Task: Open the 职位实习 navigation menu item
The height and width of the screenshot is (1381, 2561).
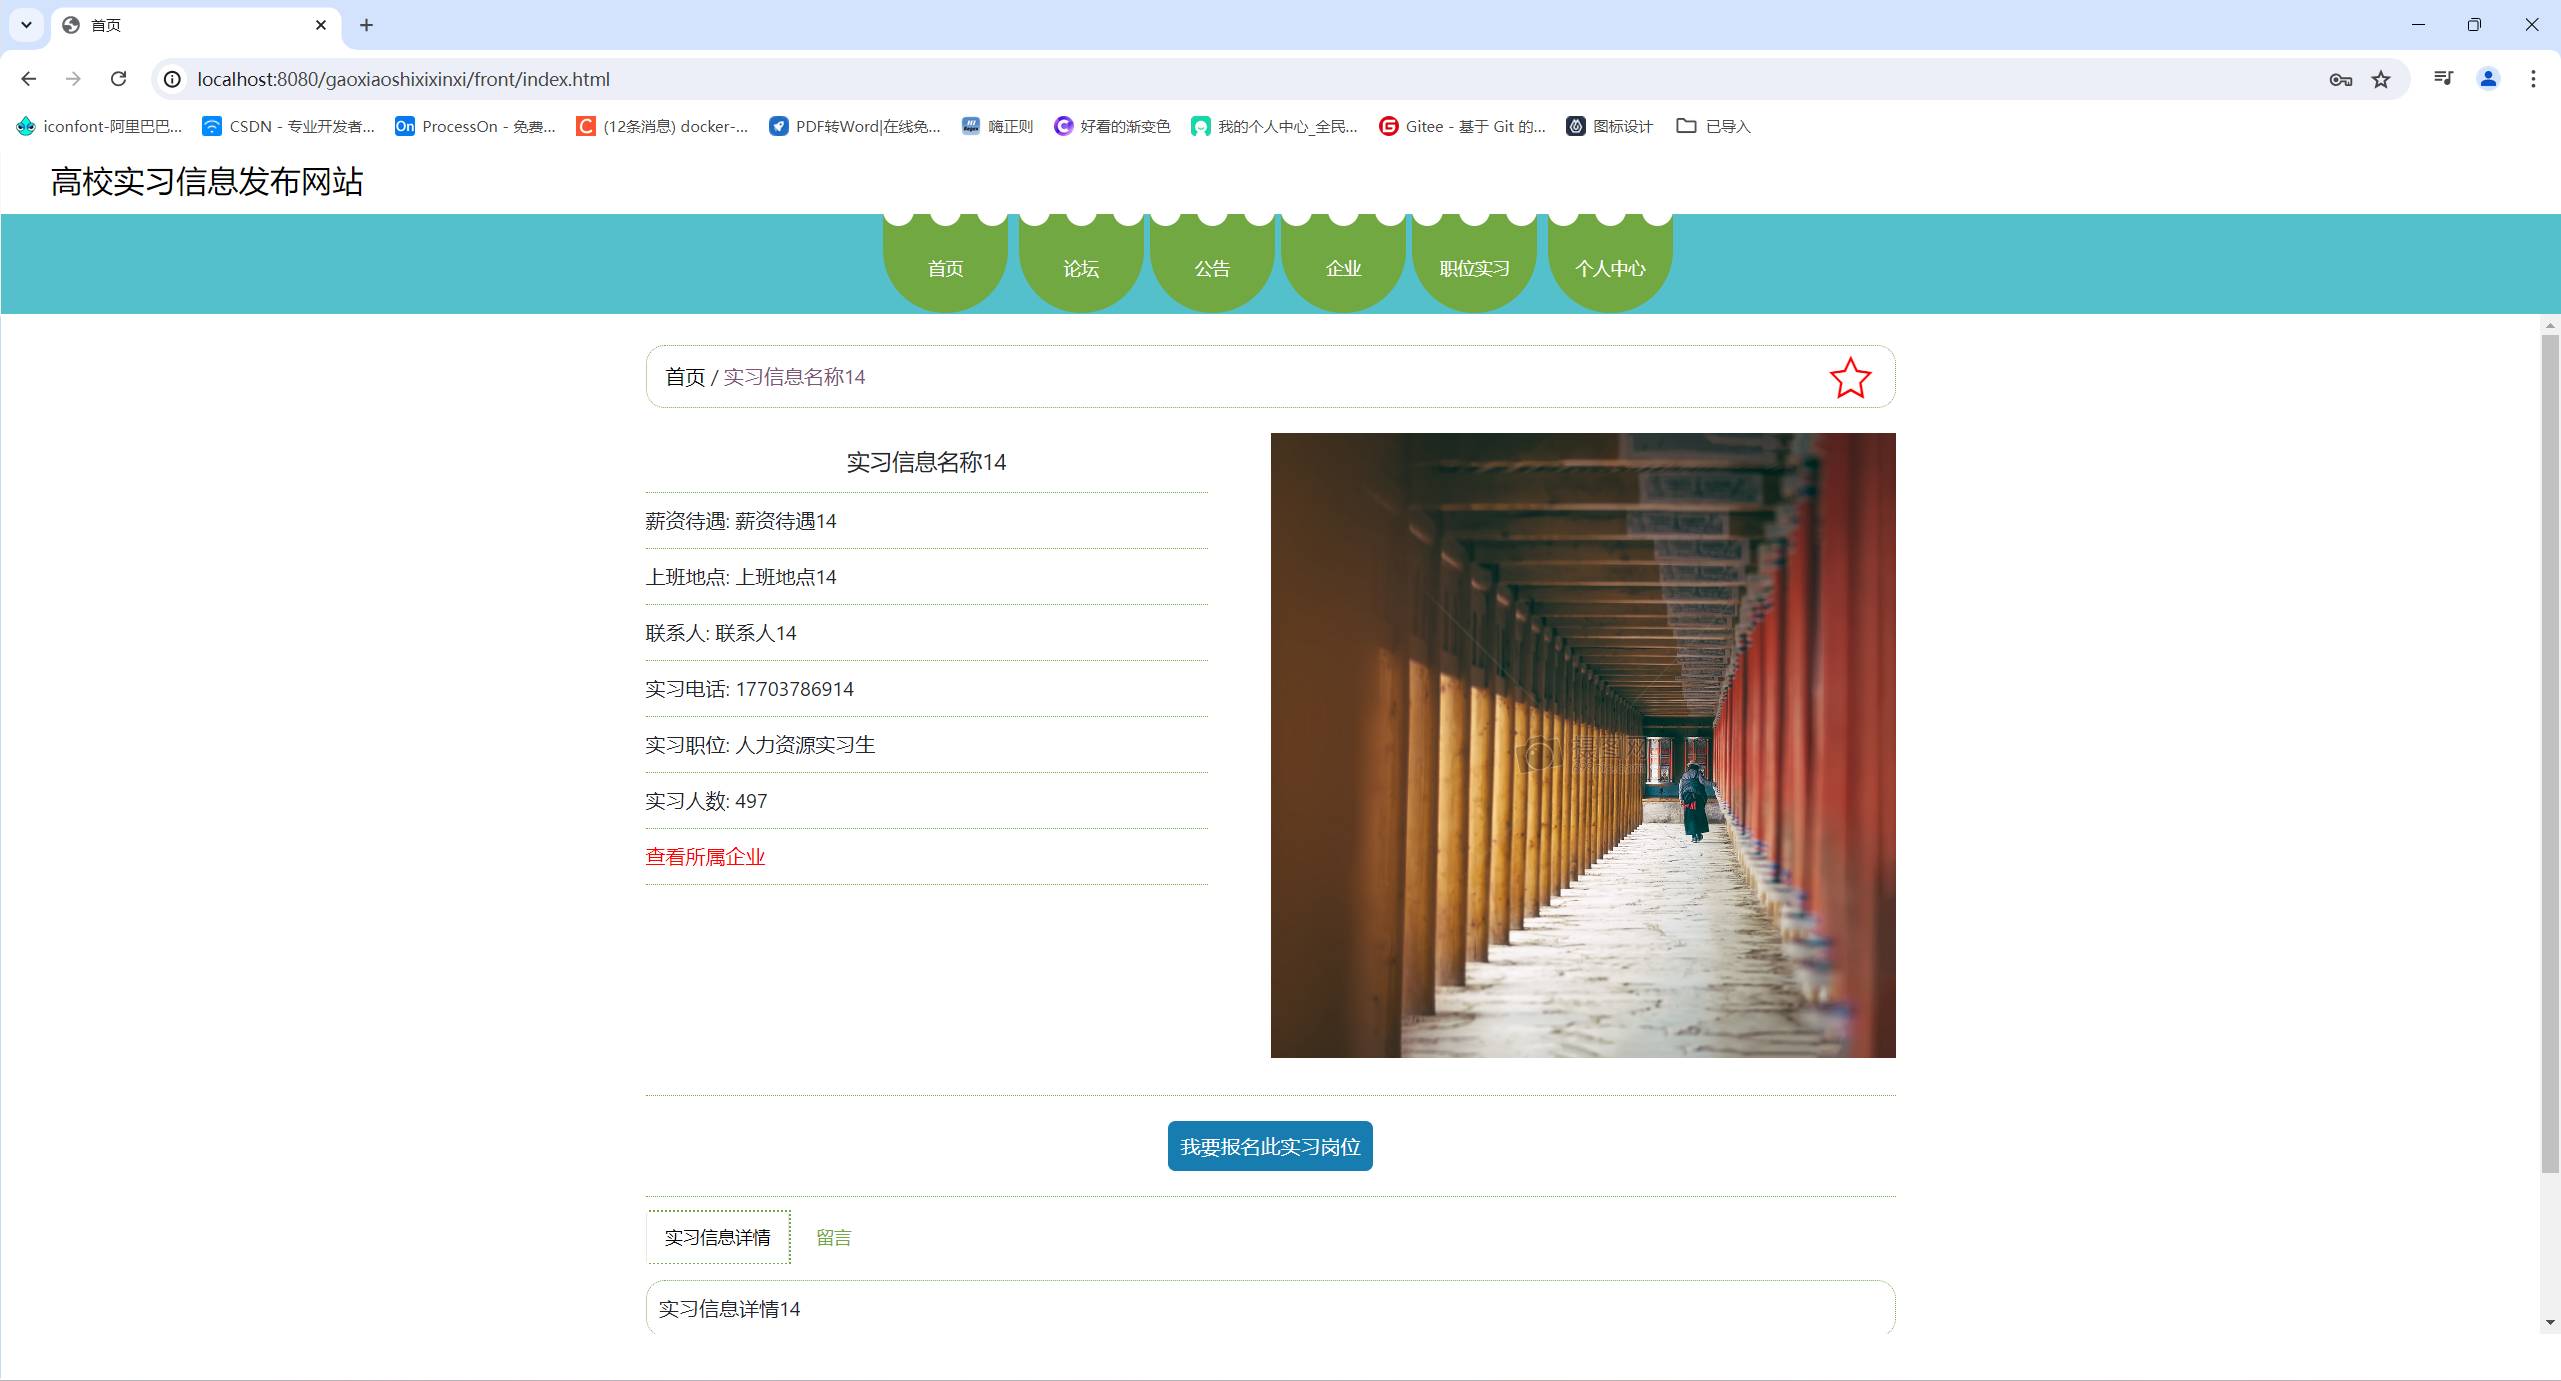Action: click(1474, 268)
